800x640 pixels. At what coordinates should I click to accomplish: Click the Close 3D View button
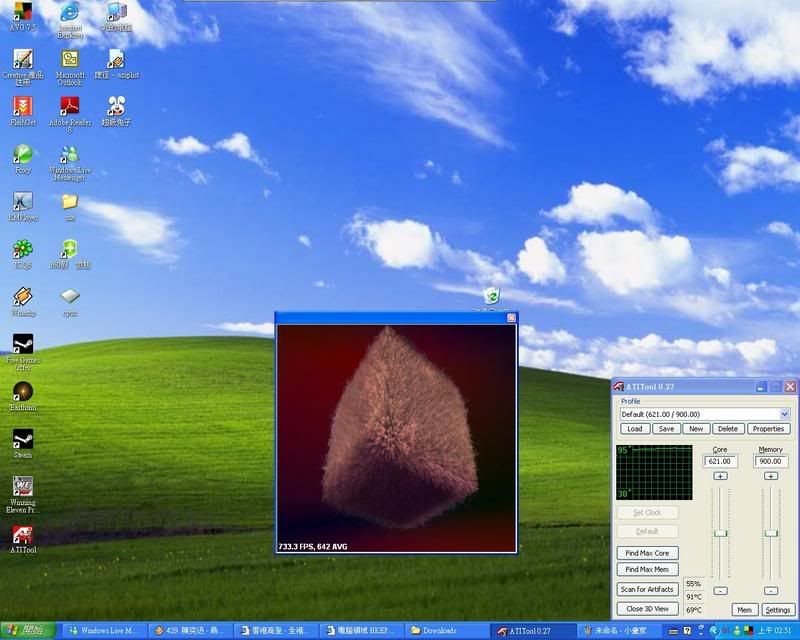coord(647,608)
